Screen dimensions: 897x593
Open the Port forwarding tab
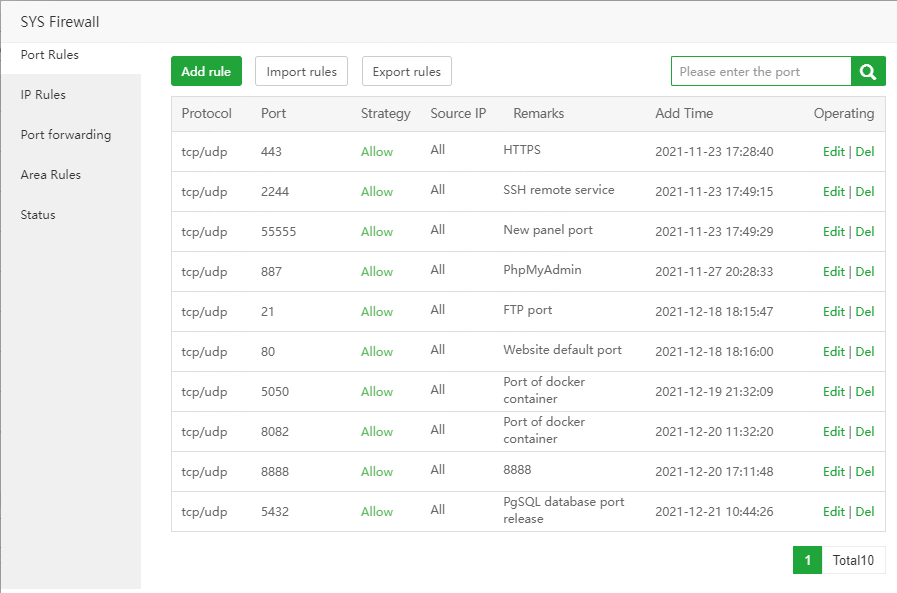(x=66, y=135)
